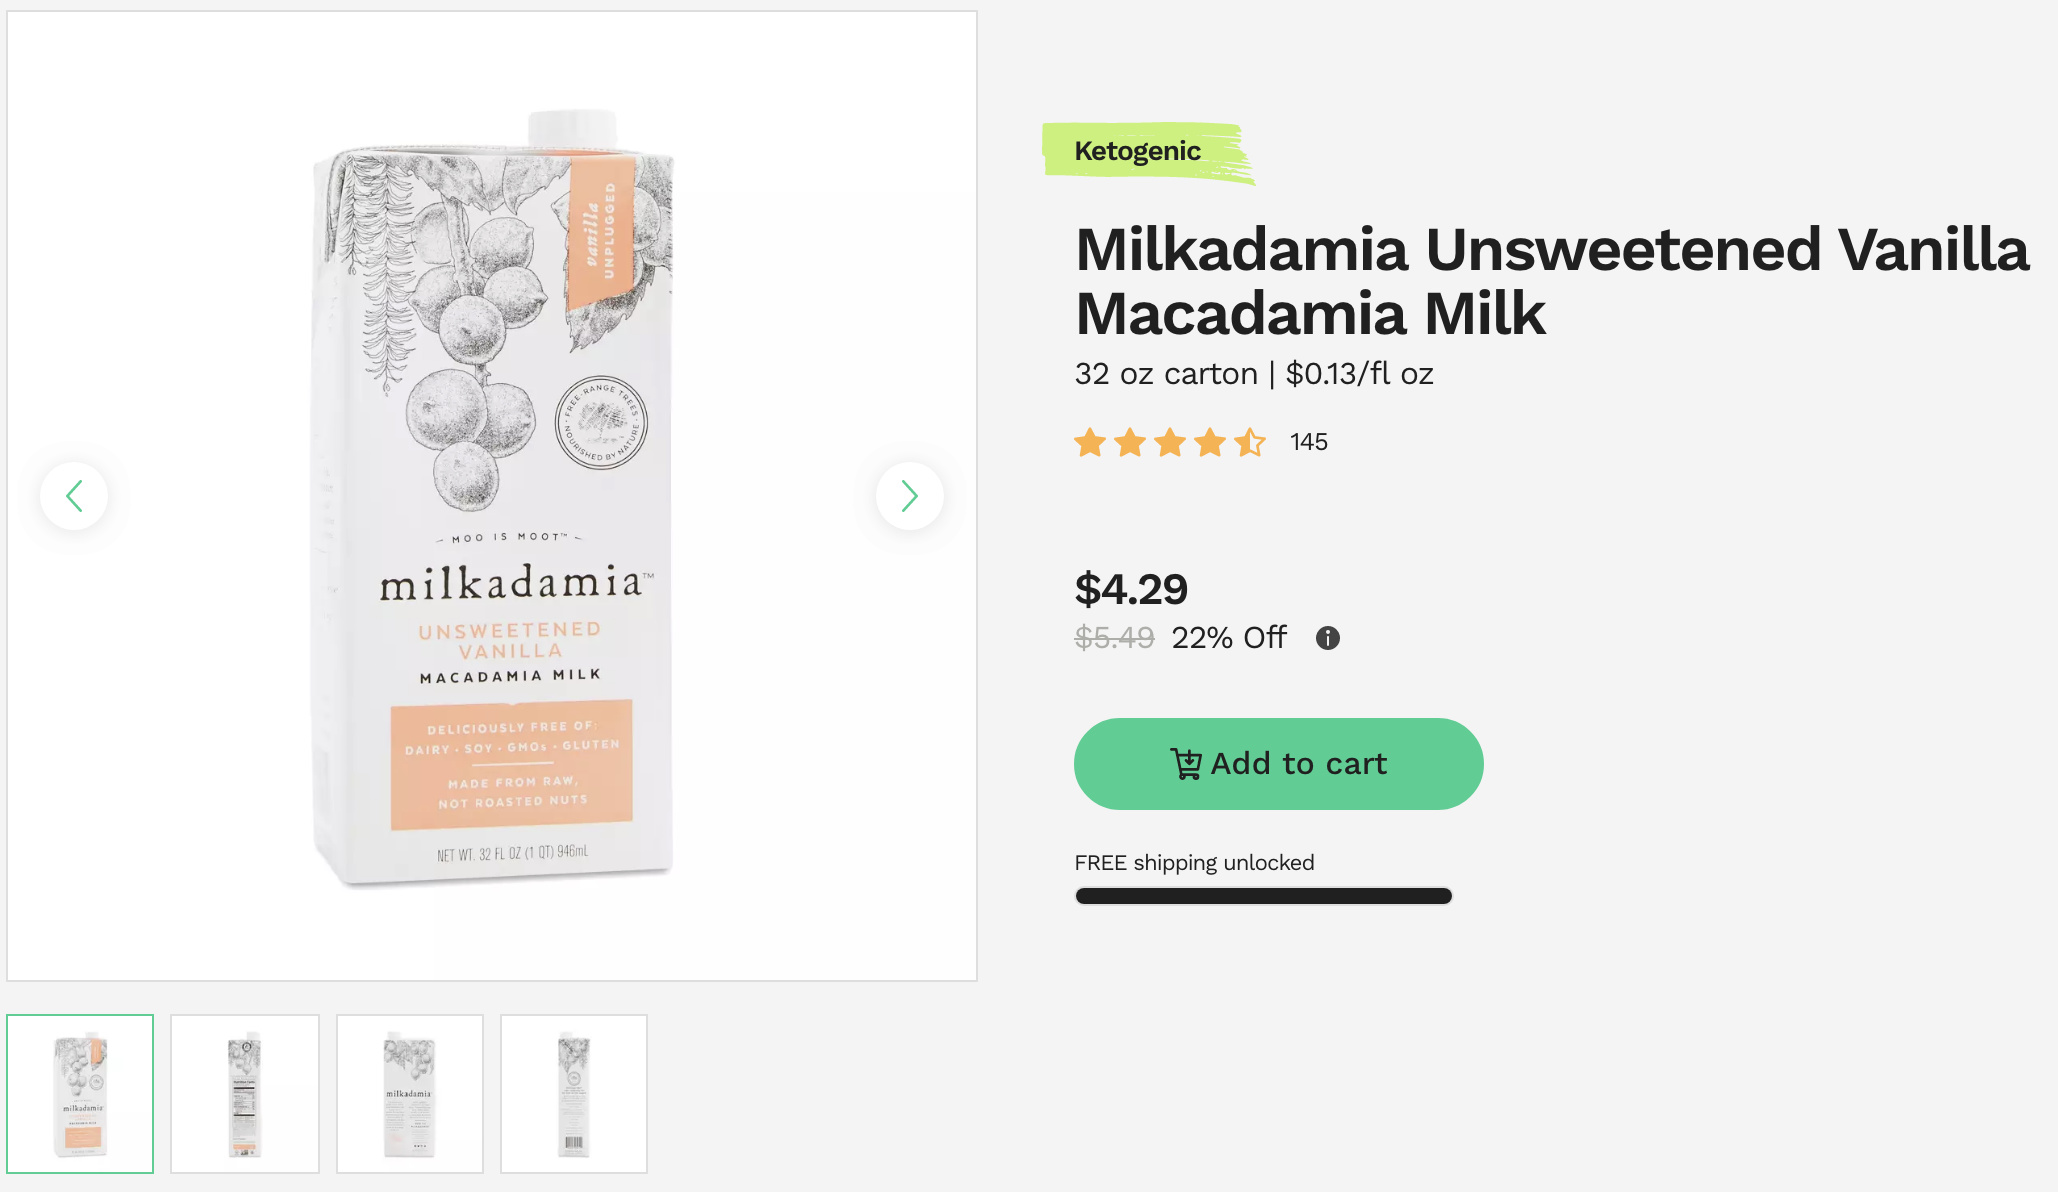
Task: Select the nutrition facts thumbnail
Action: [245, 1093]
